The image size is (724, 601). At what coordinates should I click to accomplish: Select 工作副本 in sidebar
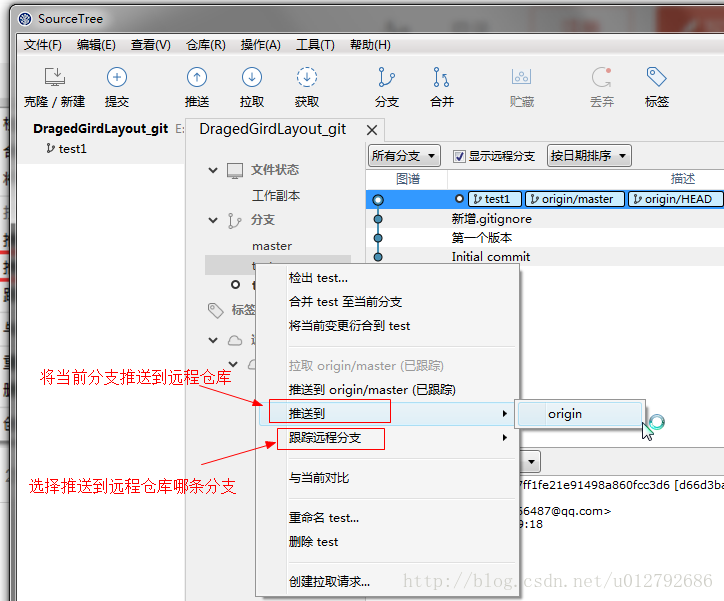(x=276, y=195)
